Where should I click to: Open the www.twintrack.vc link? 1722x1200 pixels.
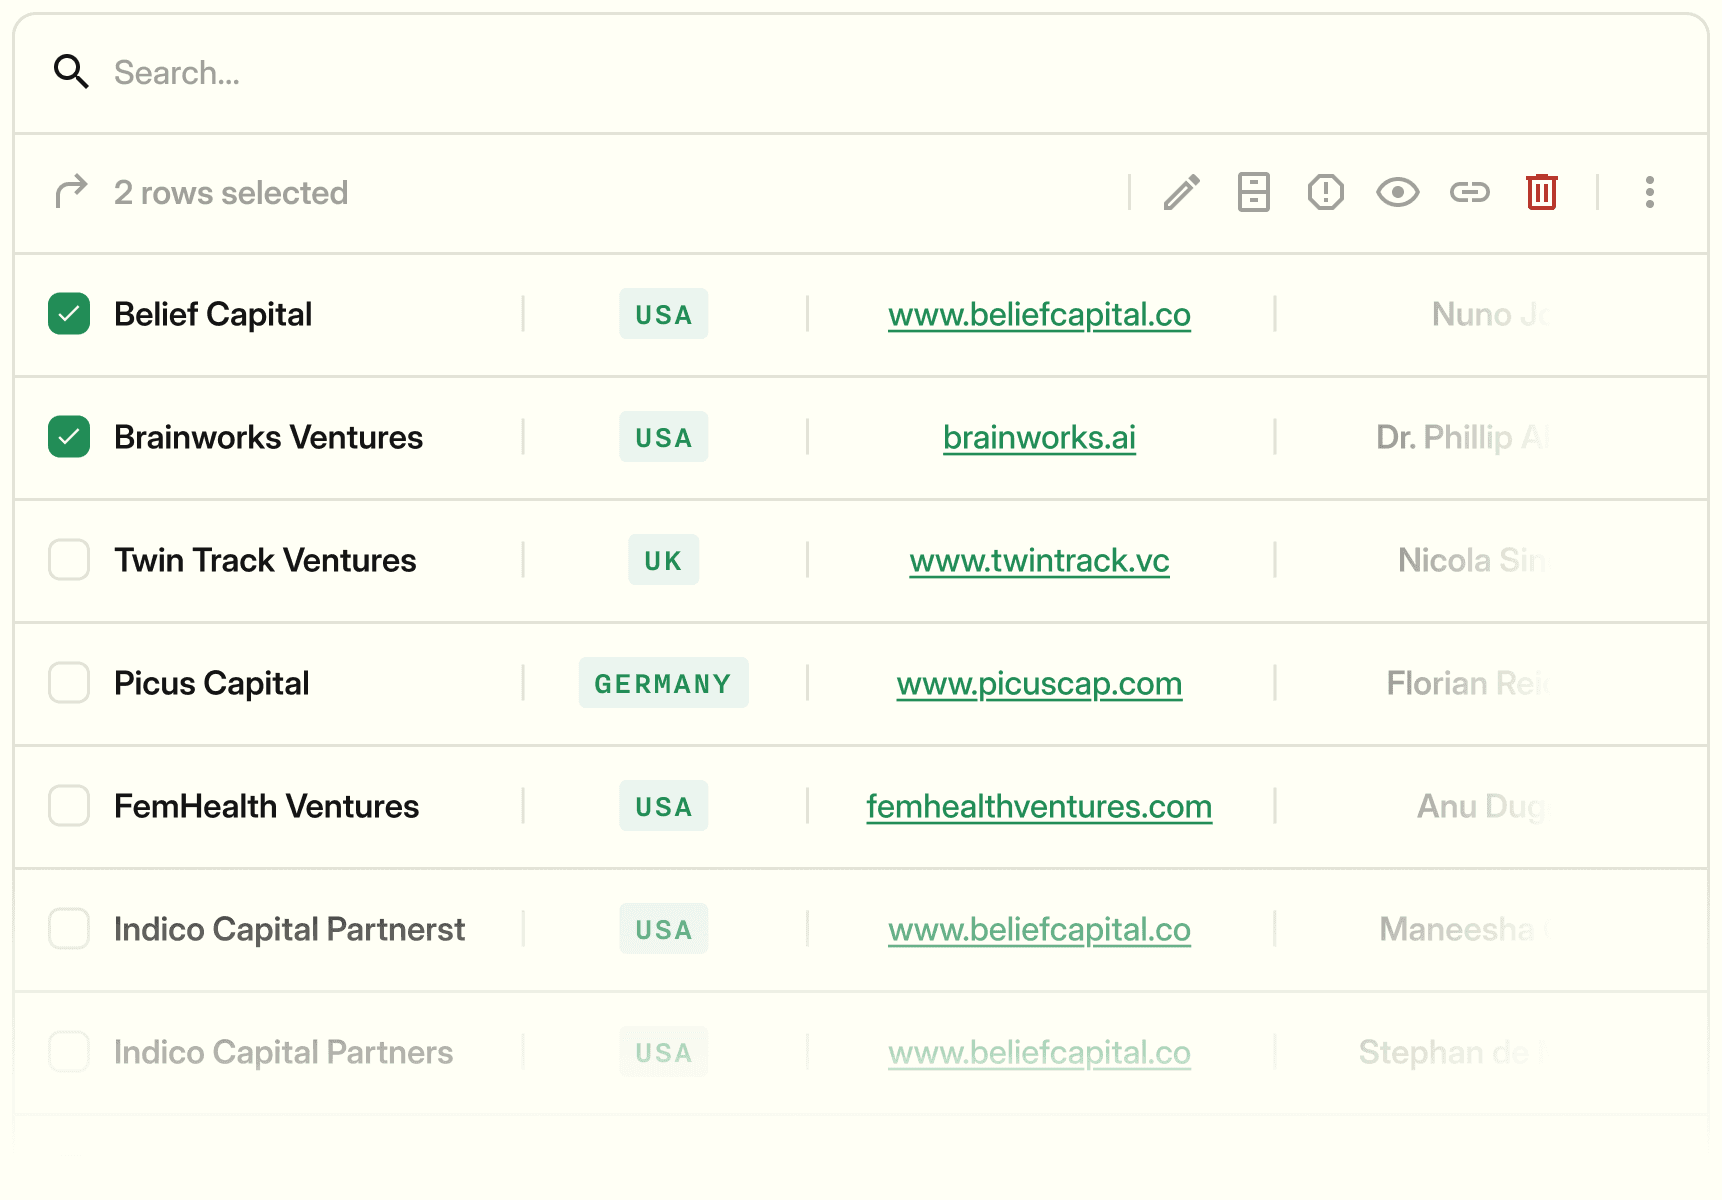(x=1039, y=560)
